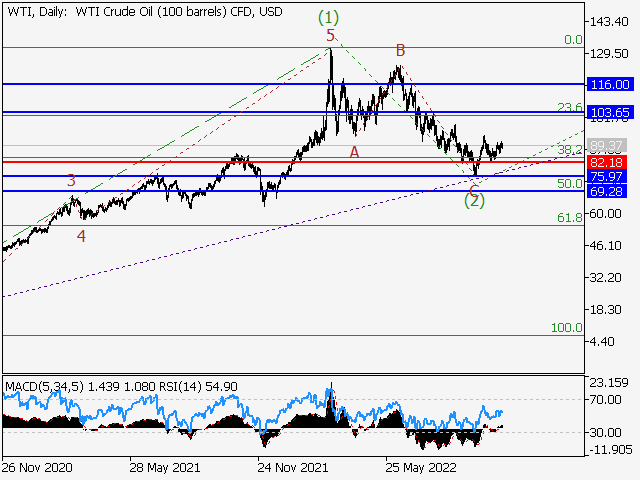The width and height of the screenshot is (640, 480).
Task: Click the 4.40 price axis value
Action: [x=602, y=342]
